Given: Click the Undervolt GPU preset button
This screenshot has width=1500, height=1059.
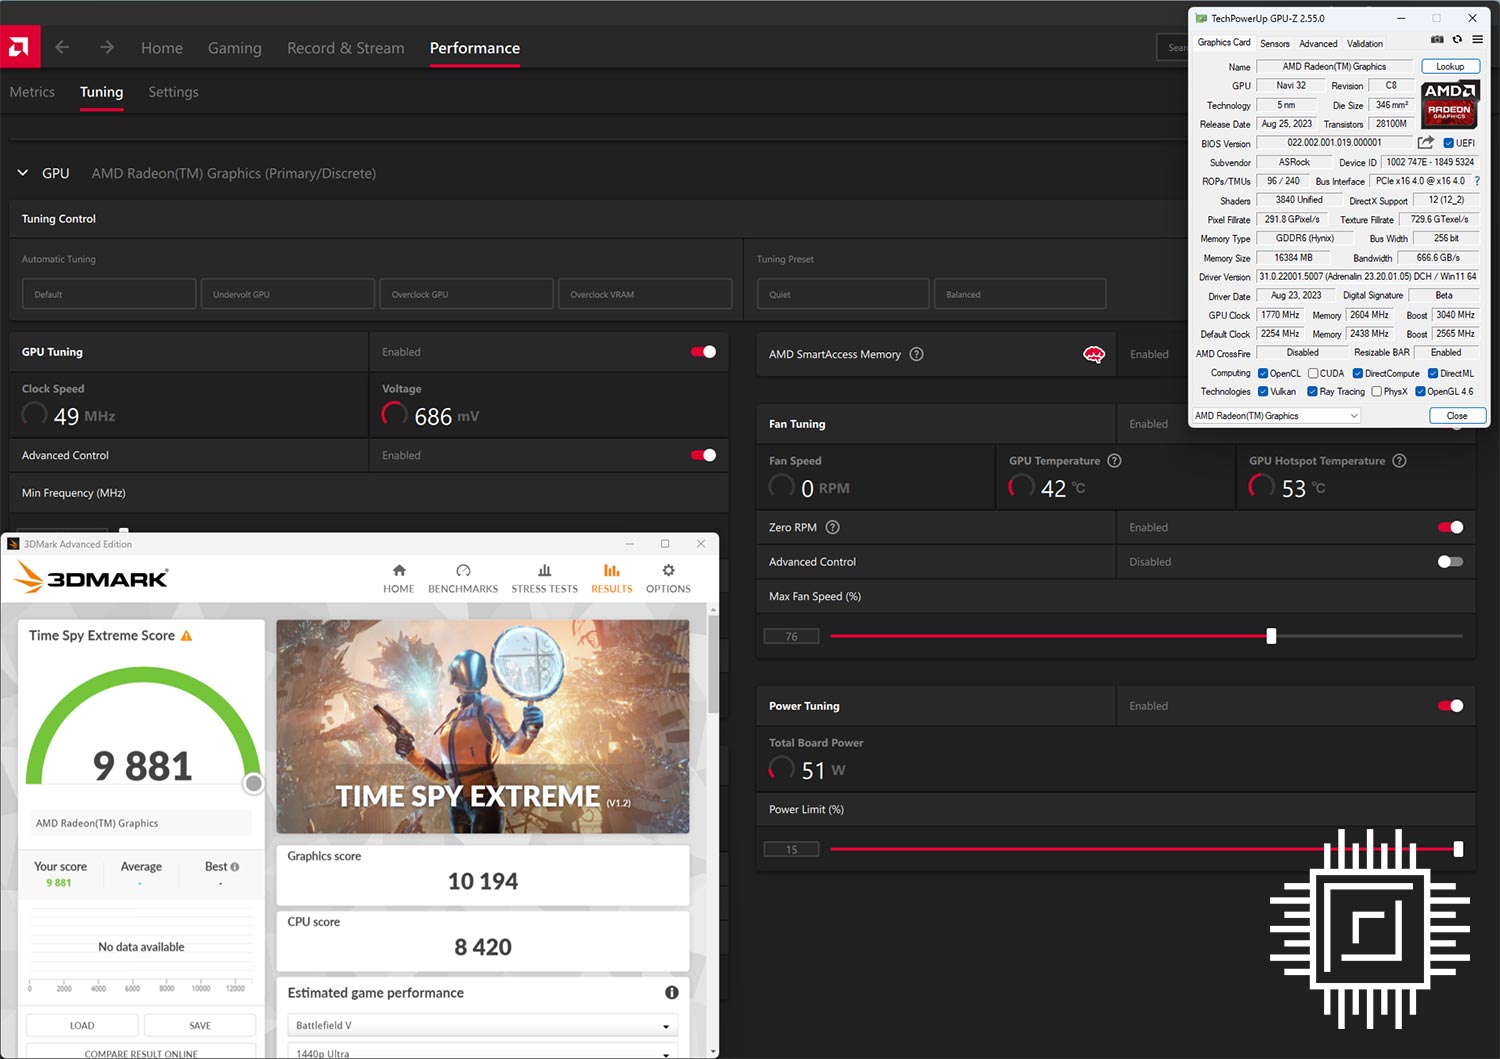Looking at the screenshot, I should point(287,294).
